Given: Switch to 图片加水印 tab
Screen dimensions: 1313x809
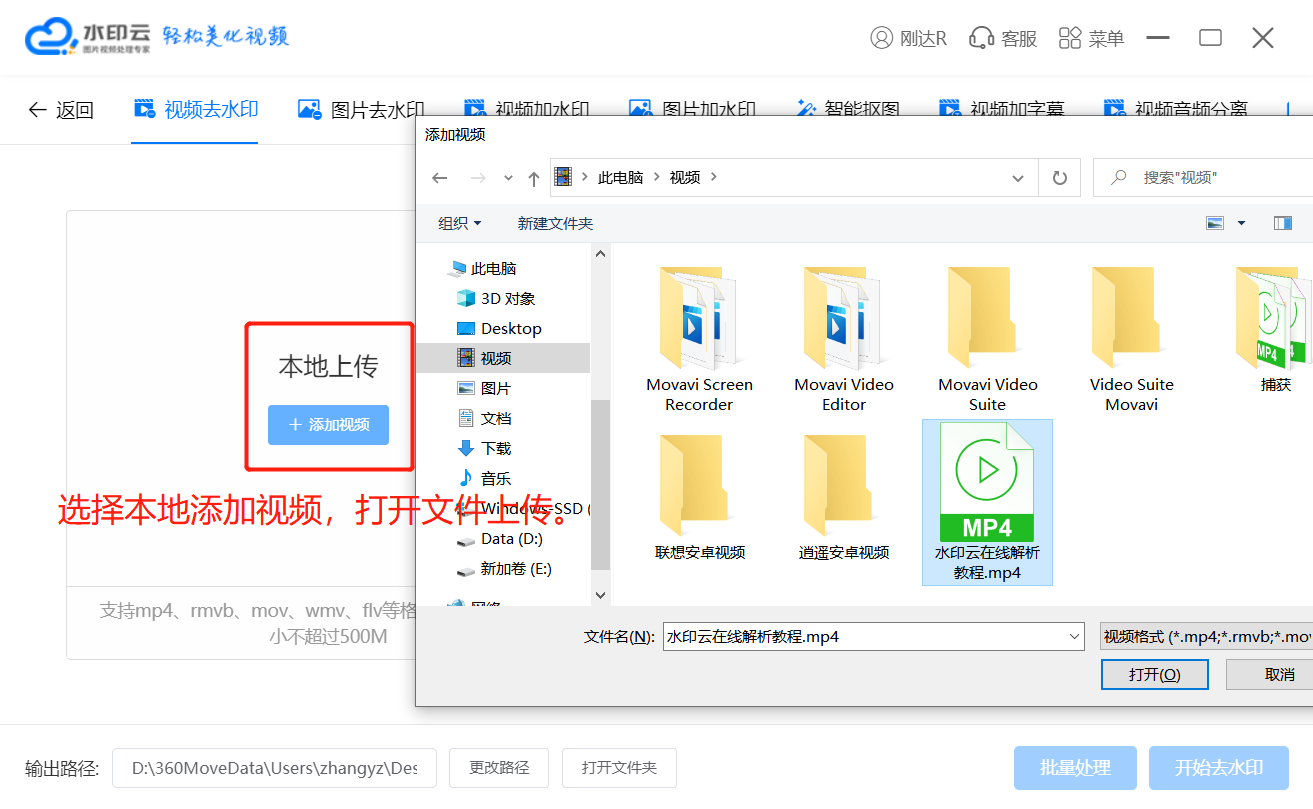Looking at the screenshot, I should (691, 110).
